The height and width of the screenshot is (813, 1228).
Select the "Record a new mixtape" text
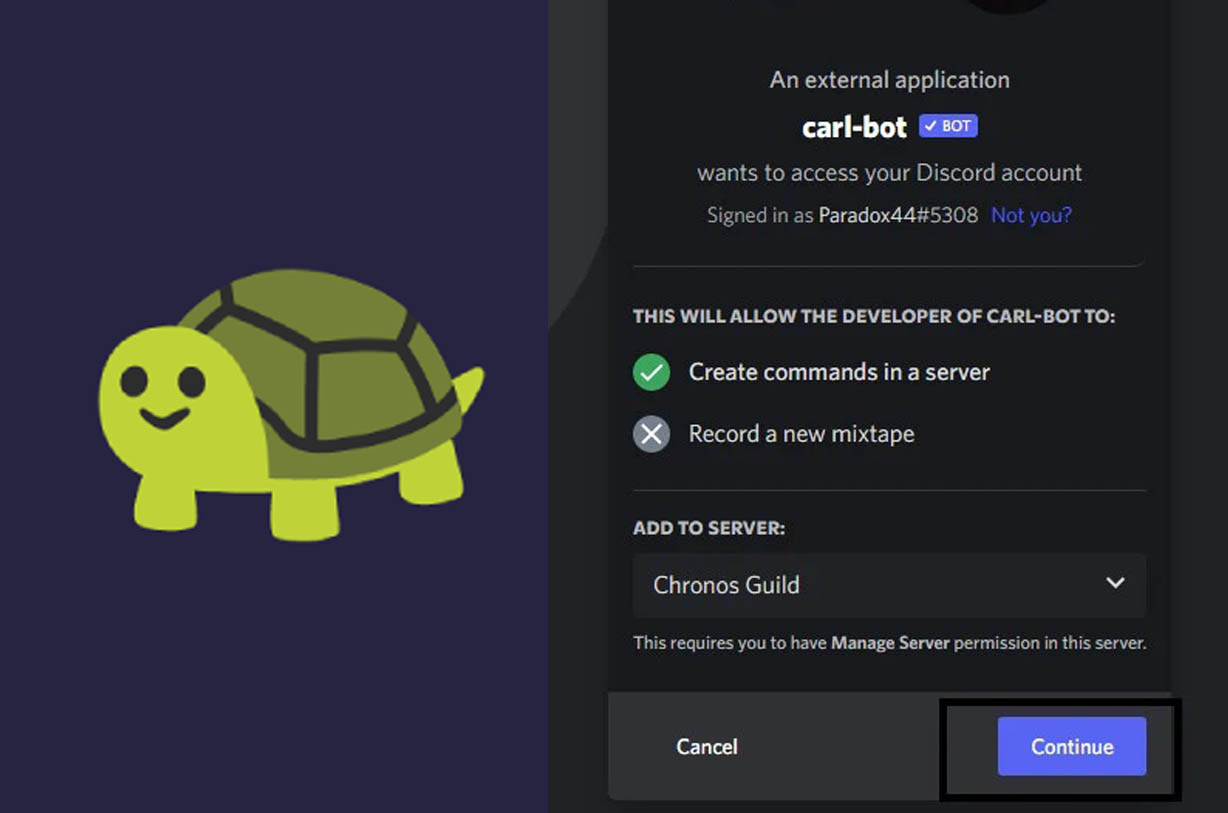pos(801,434)
